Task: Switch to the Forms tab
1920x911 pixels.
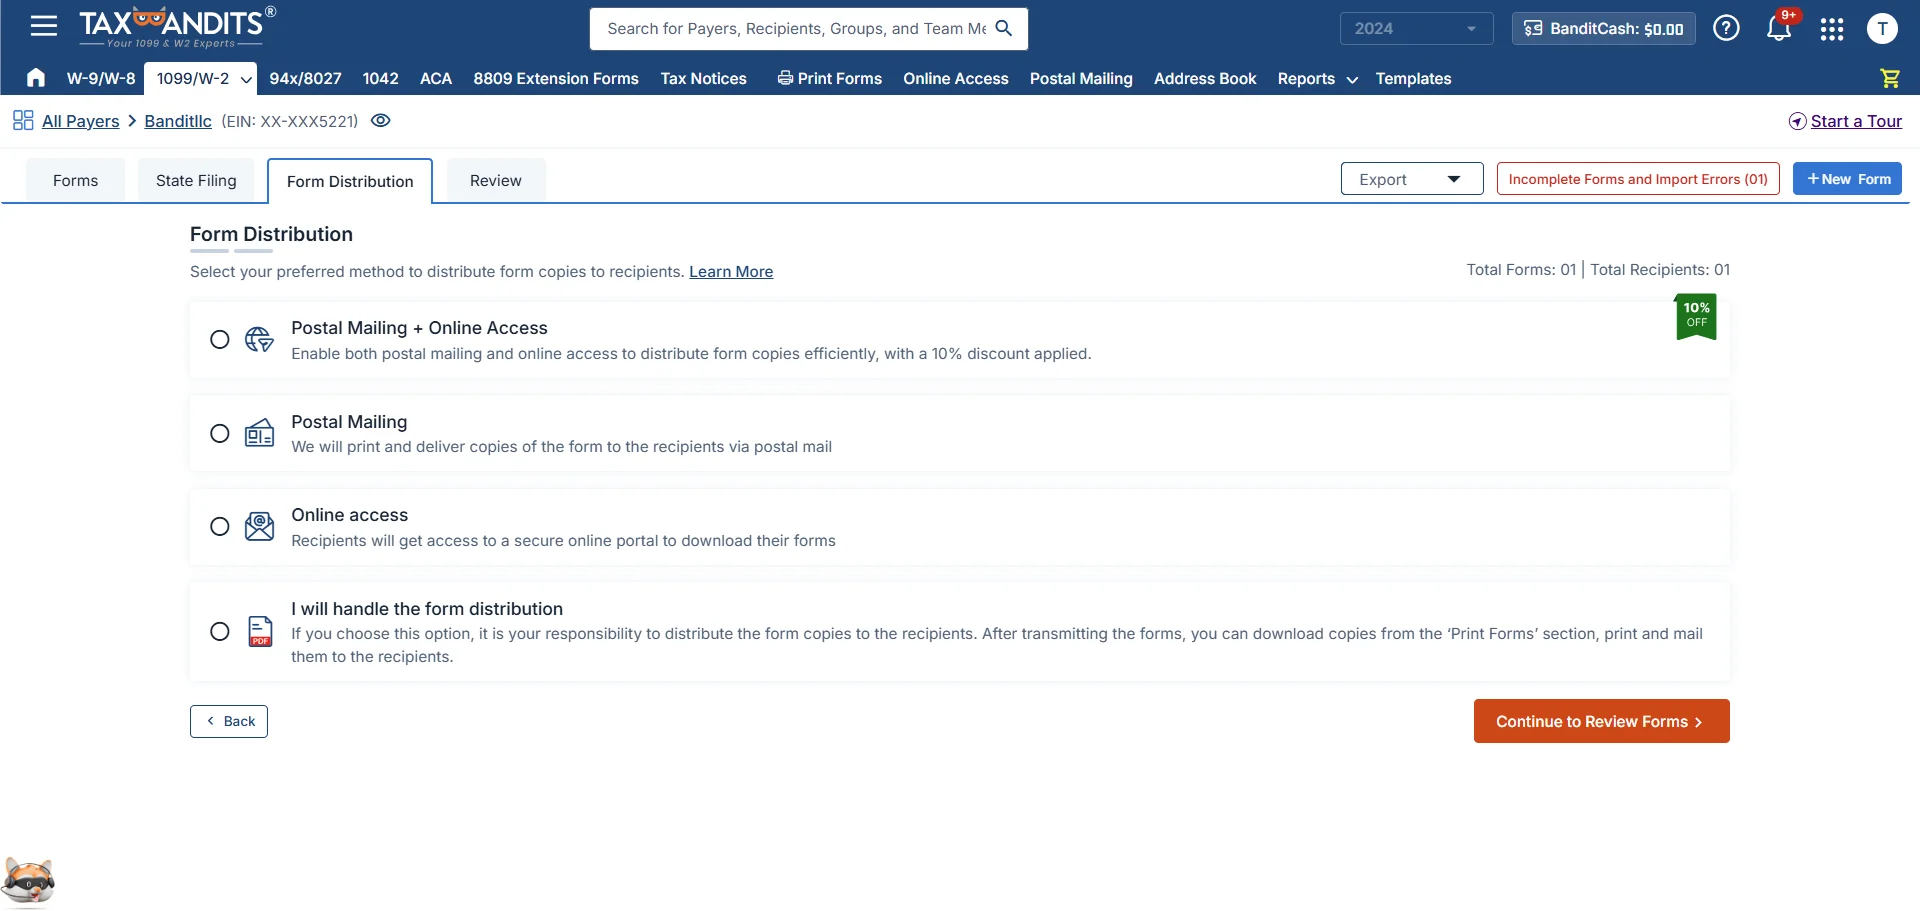Action: click(76, 180)
